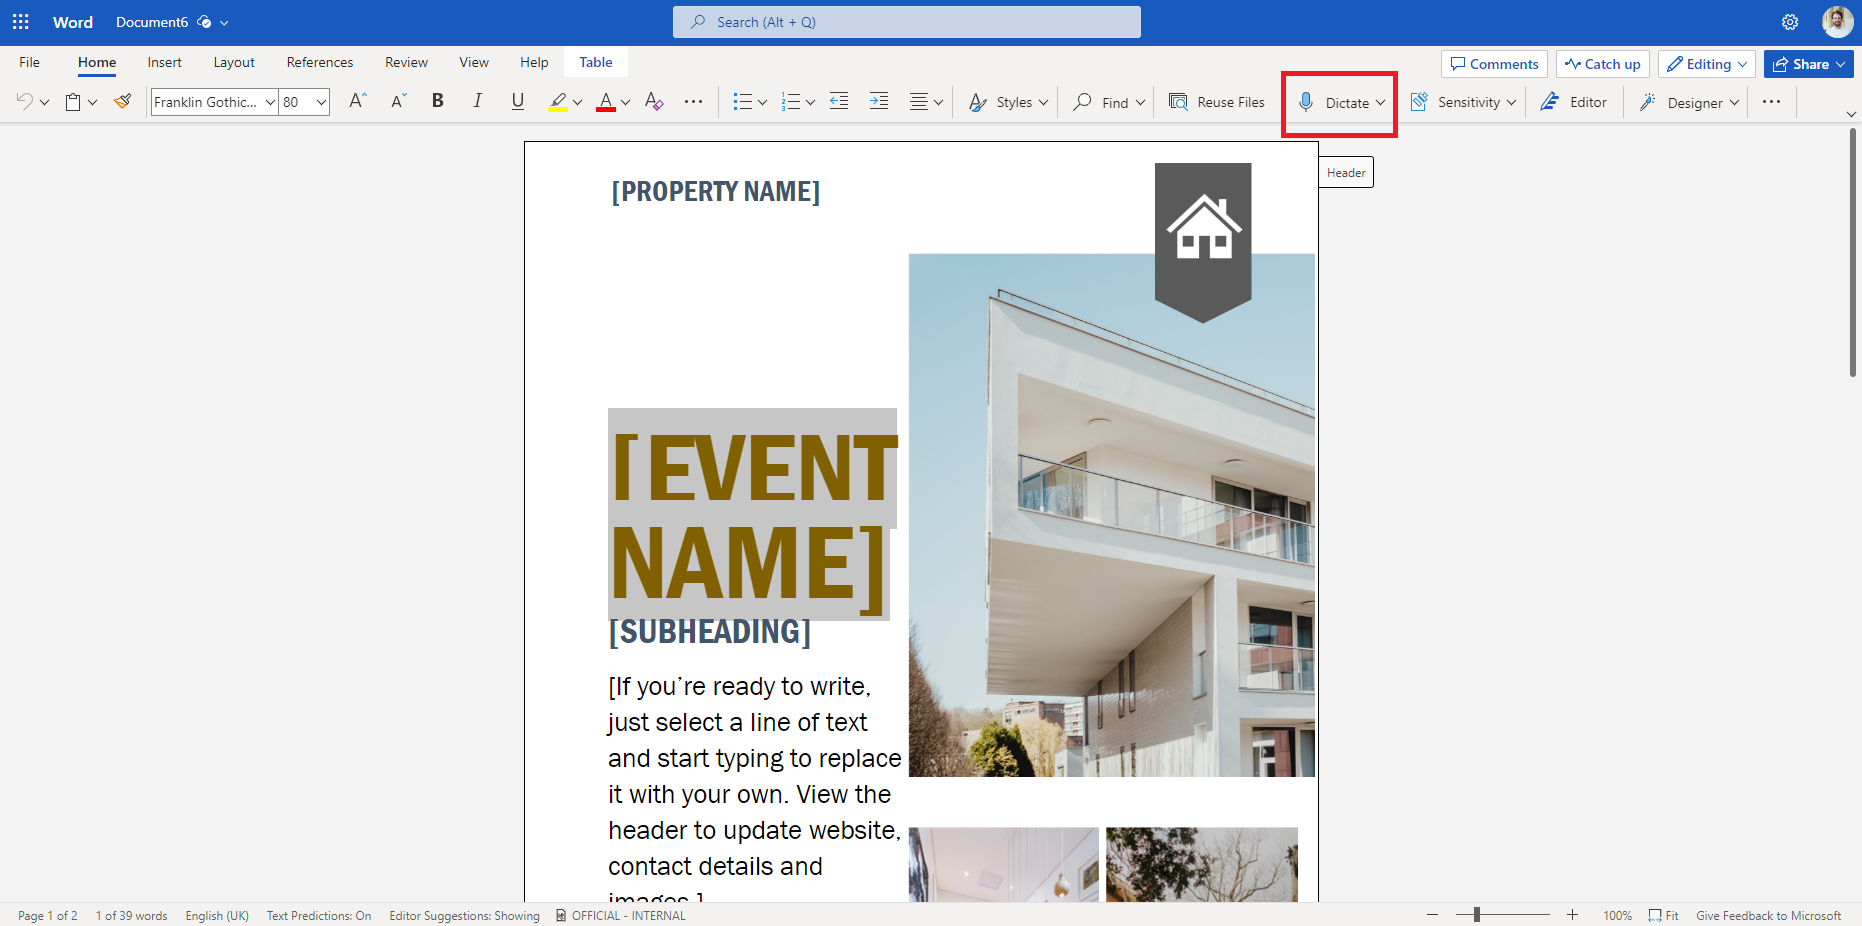Screen dimensions: 1862x926
Task: Toggle underline on selected text
Action: 517,100
